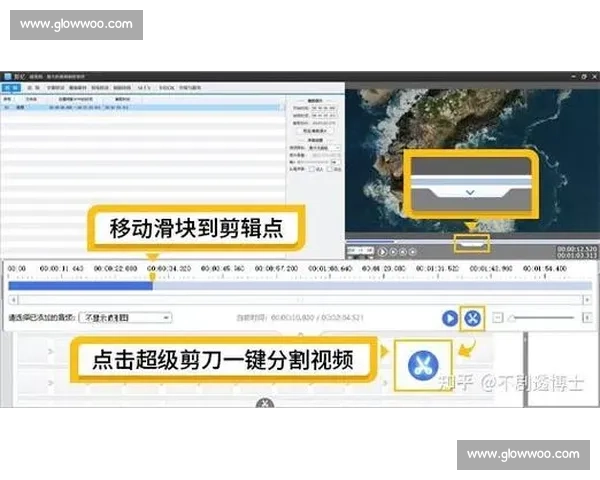Click the second small round button under the preview
This screenshot has width=600, height=480.
(393, 252)
